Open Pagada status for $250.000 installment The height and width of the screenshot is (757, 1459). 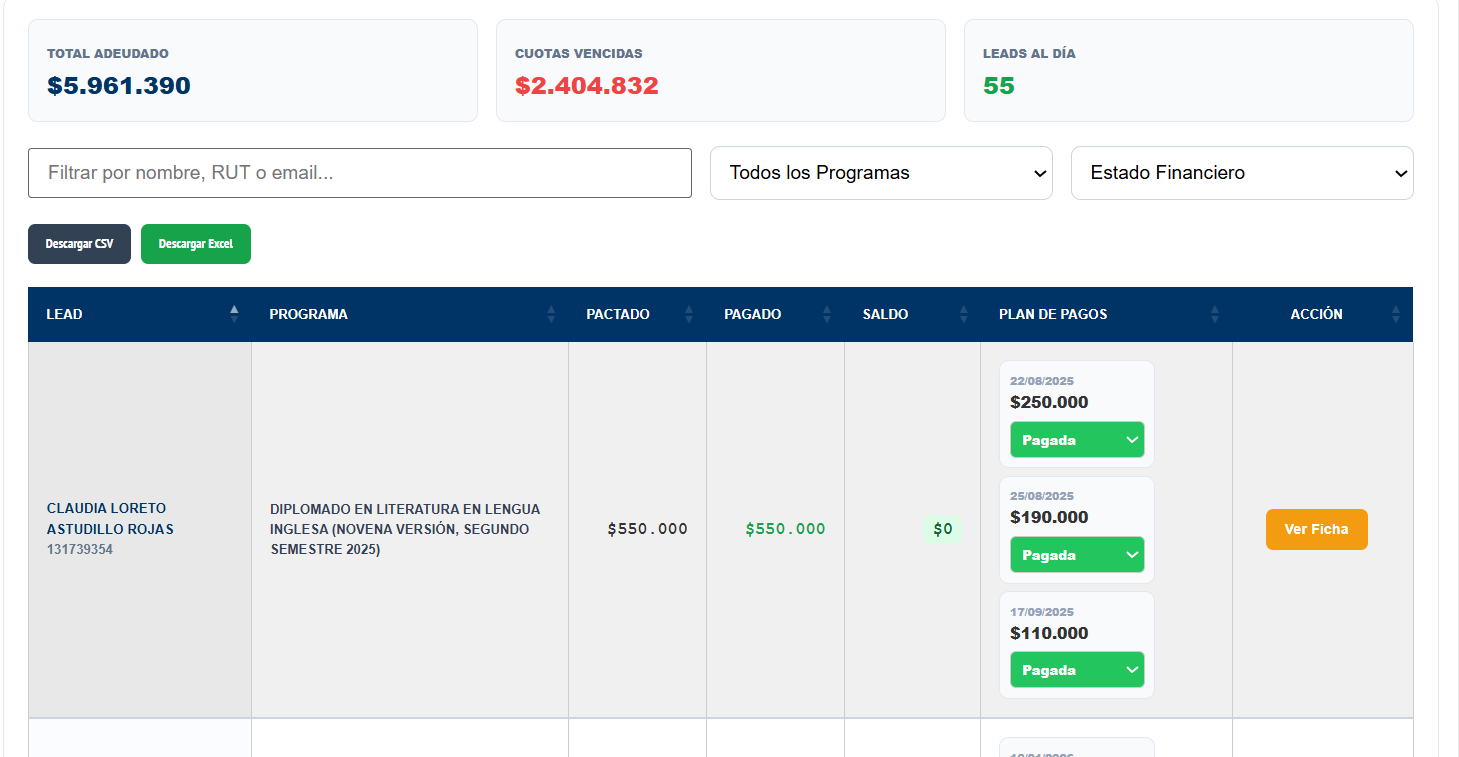1077,440
